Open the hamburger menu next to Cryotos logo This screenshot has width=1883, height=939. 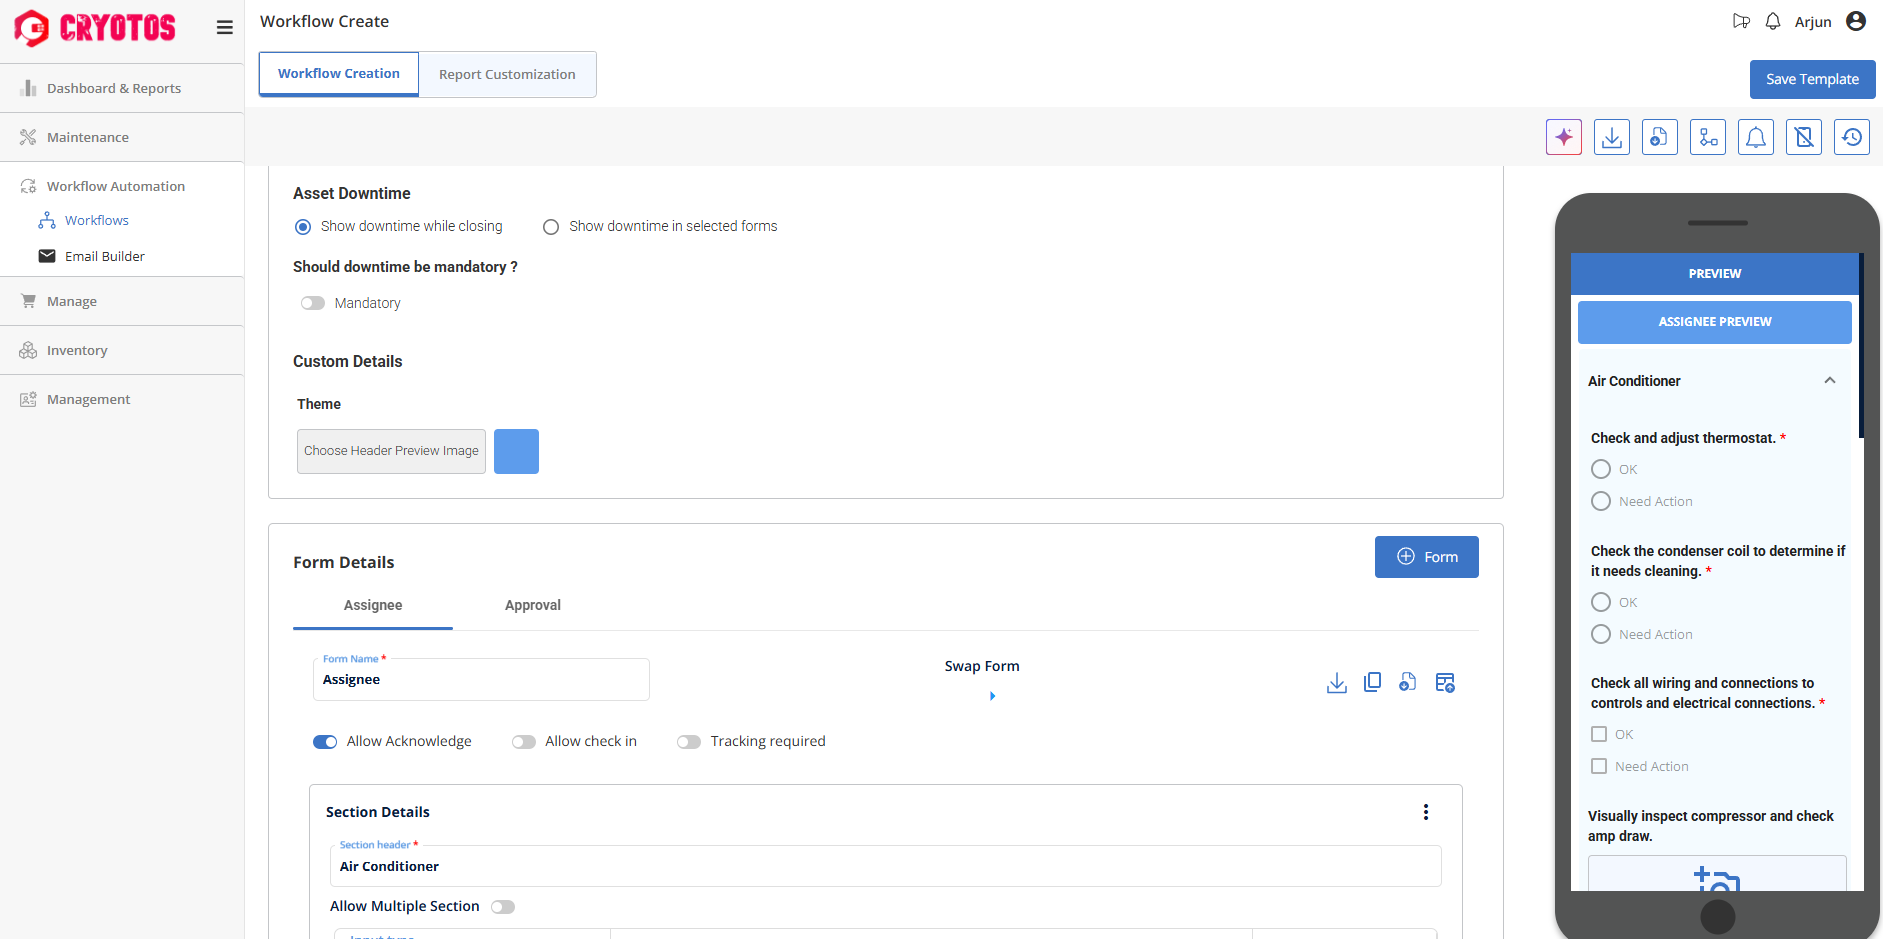coord(225,28)
